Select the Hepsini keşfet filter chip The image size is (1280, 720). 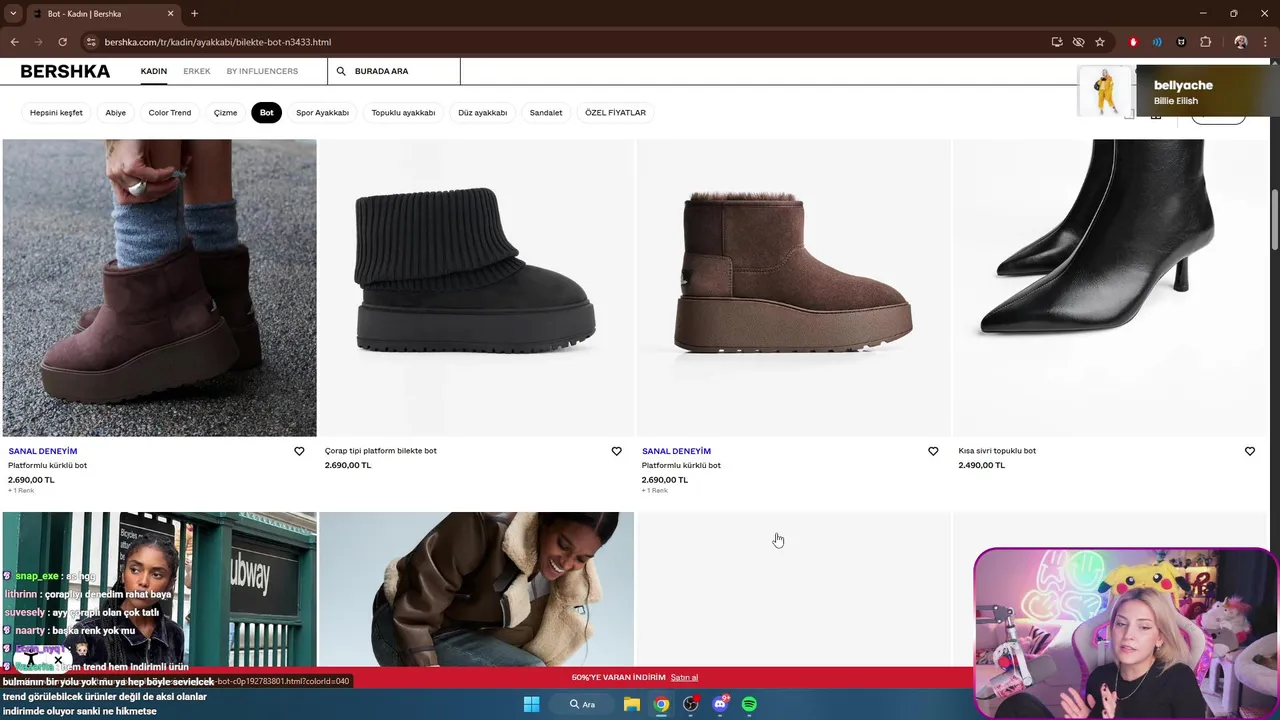click(56, 113)
